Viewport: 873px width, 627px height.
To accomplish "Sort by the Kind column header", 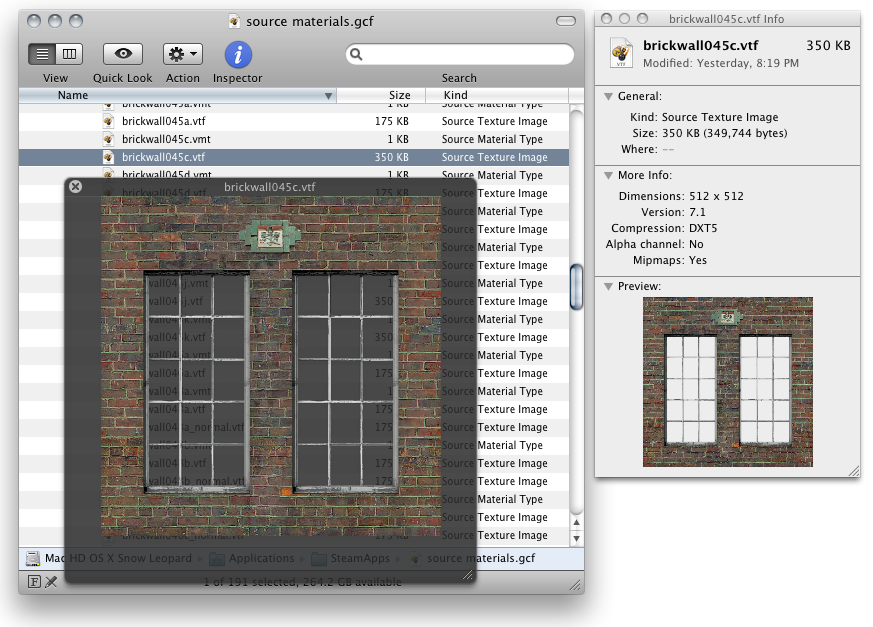I will click(497, 95).
